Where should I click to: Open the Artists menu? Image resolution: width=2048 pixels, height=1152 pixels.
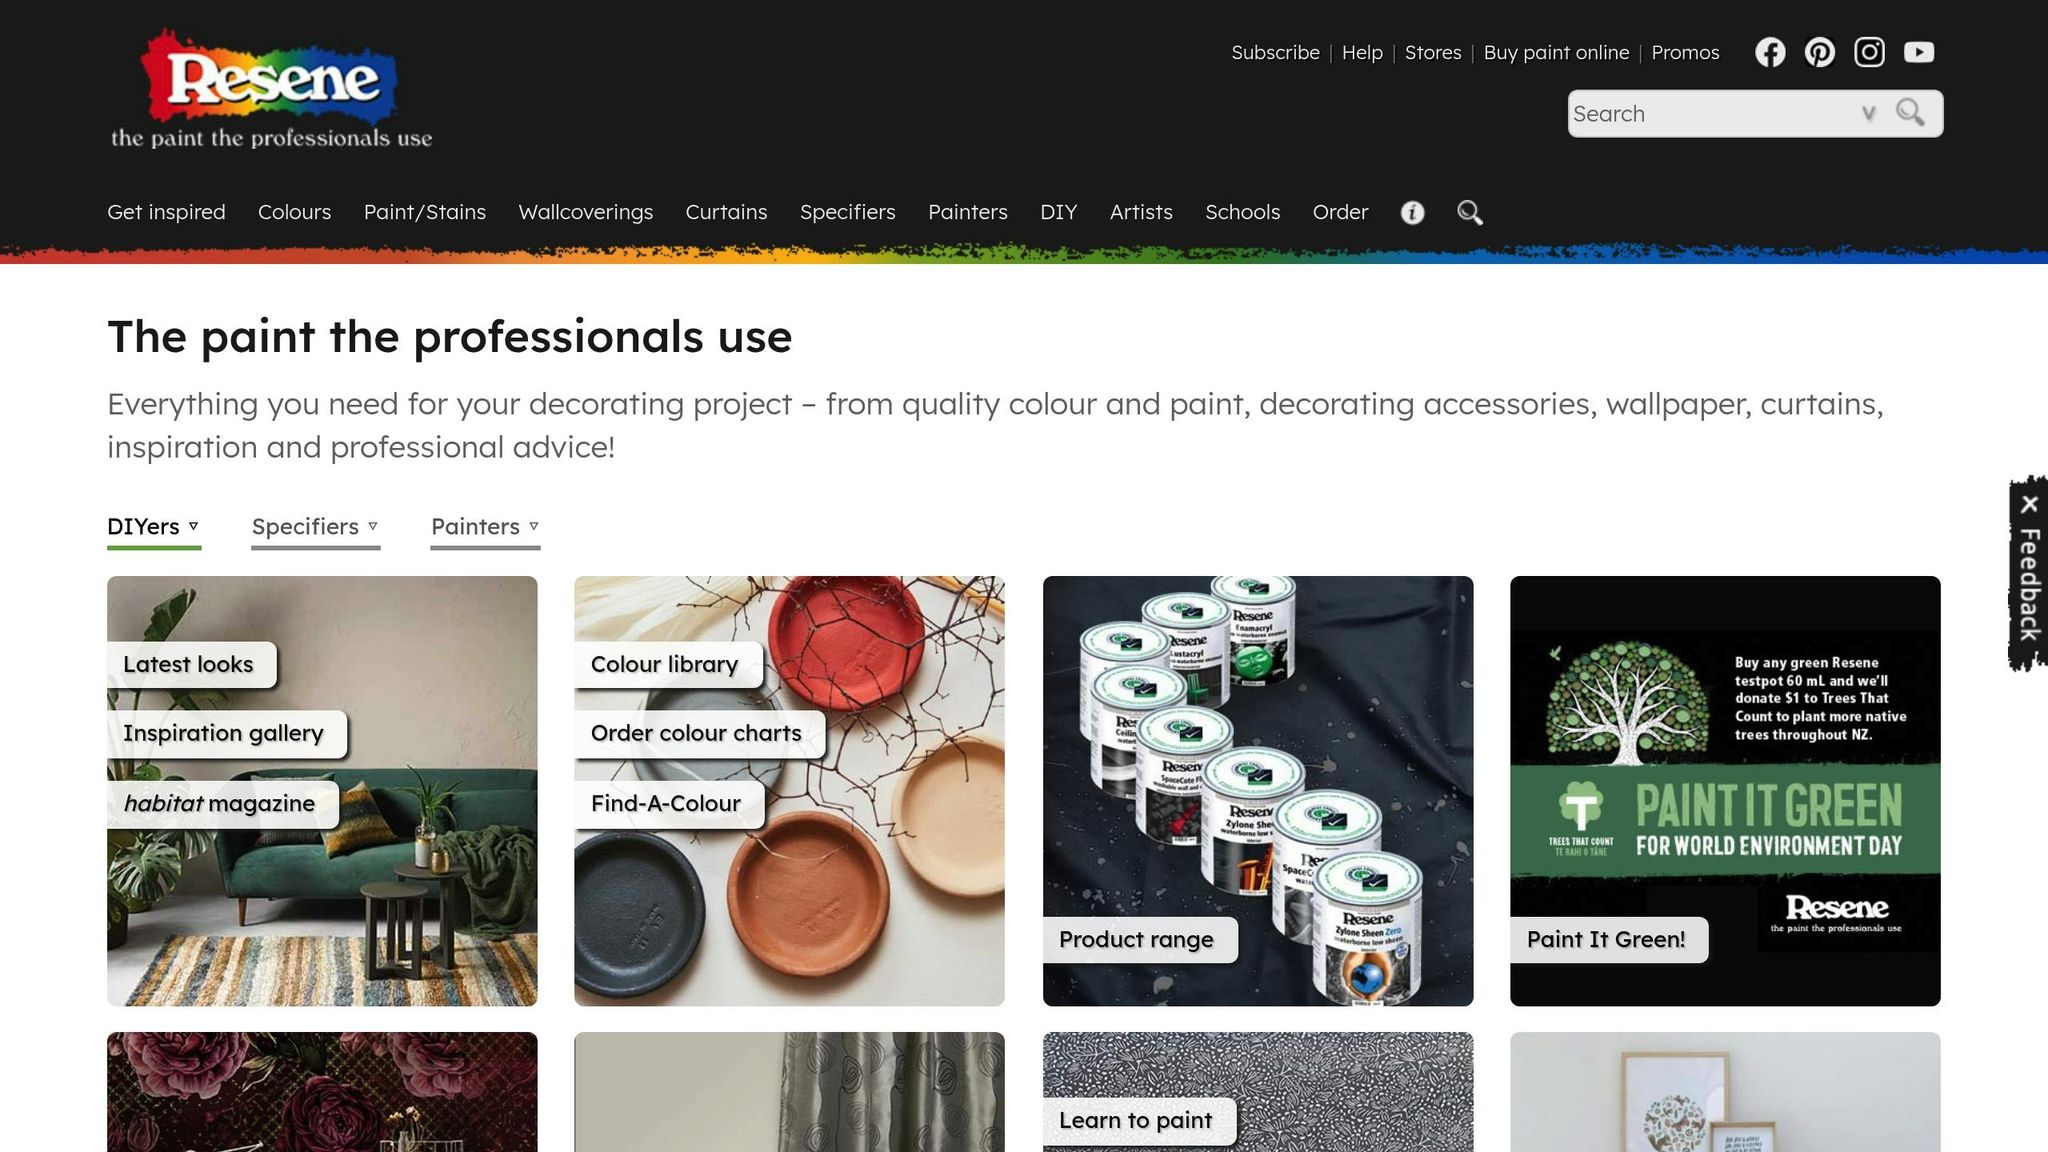(1140, 212)
